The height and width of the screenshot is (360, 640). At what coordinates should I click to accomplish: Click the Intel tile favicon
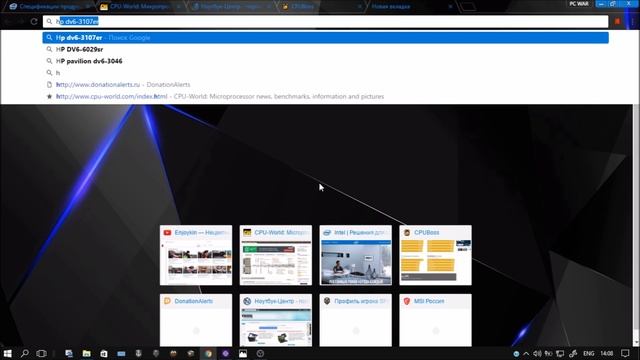(327, 232)
